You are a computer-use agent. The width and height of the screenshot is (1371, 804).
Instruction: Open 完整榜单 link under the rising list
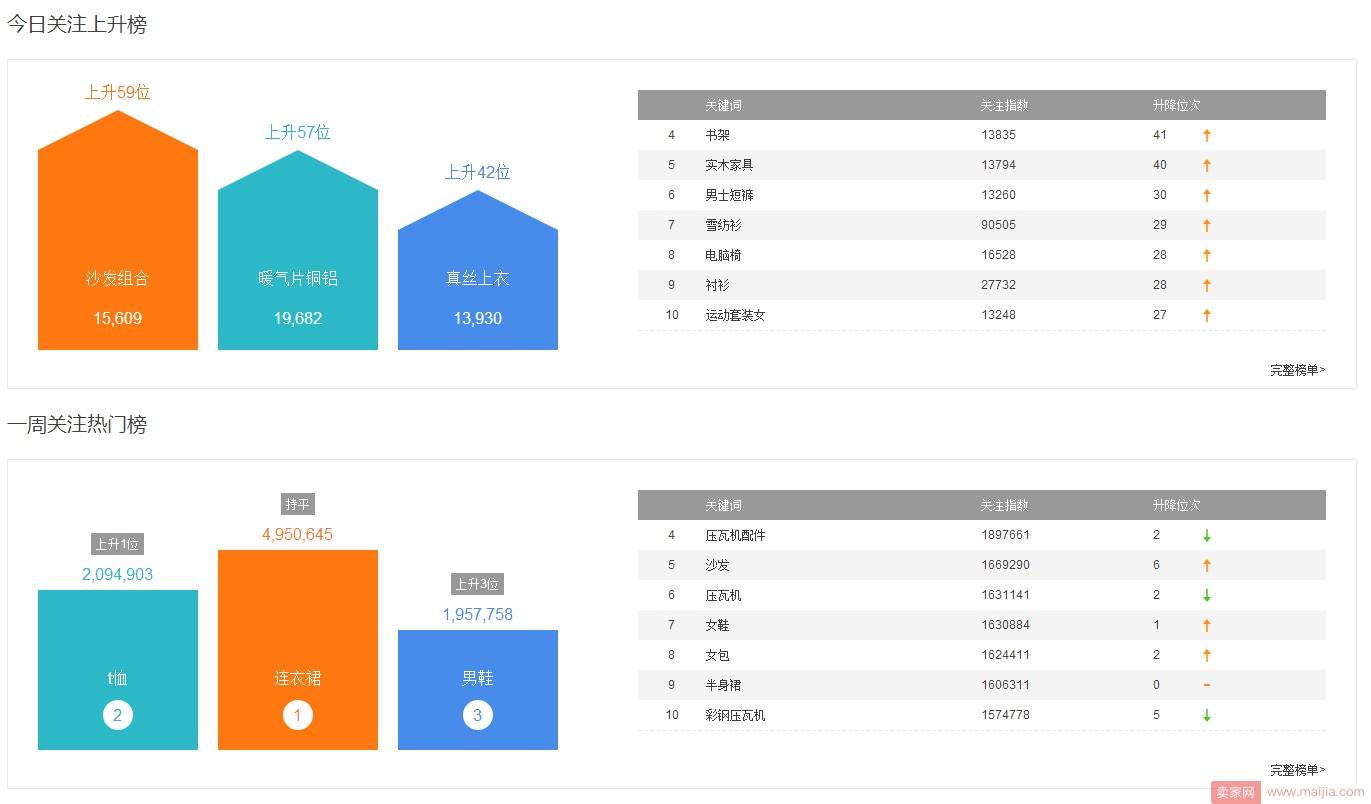click(1298, 370)
